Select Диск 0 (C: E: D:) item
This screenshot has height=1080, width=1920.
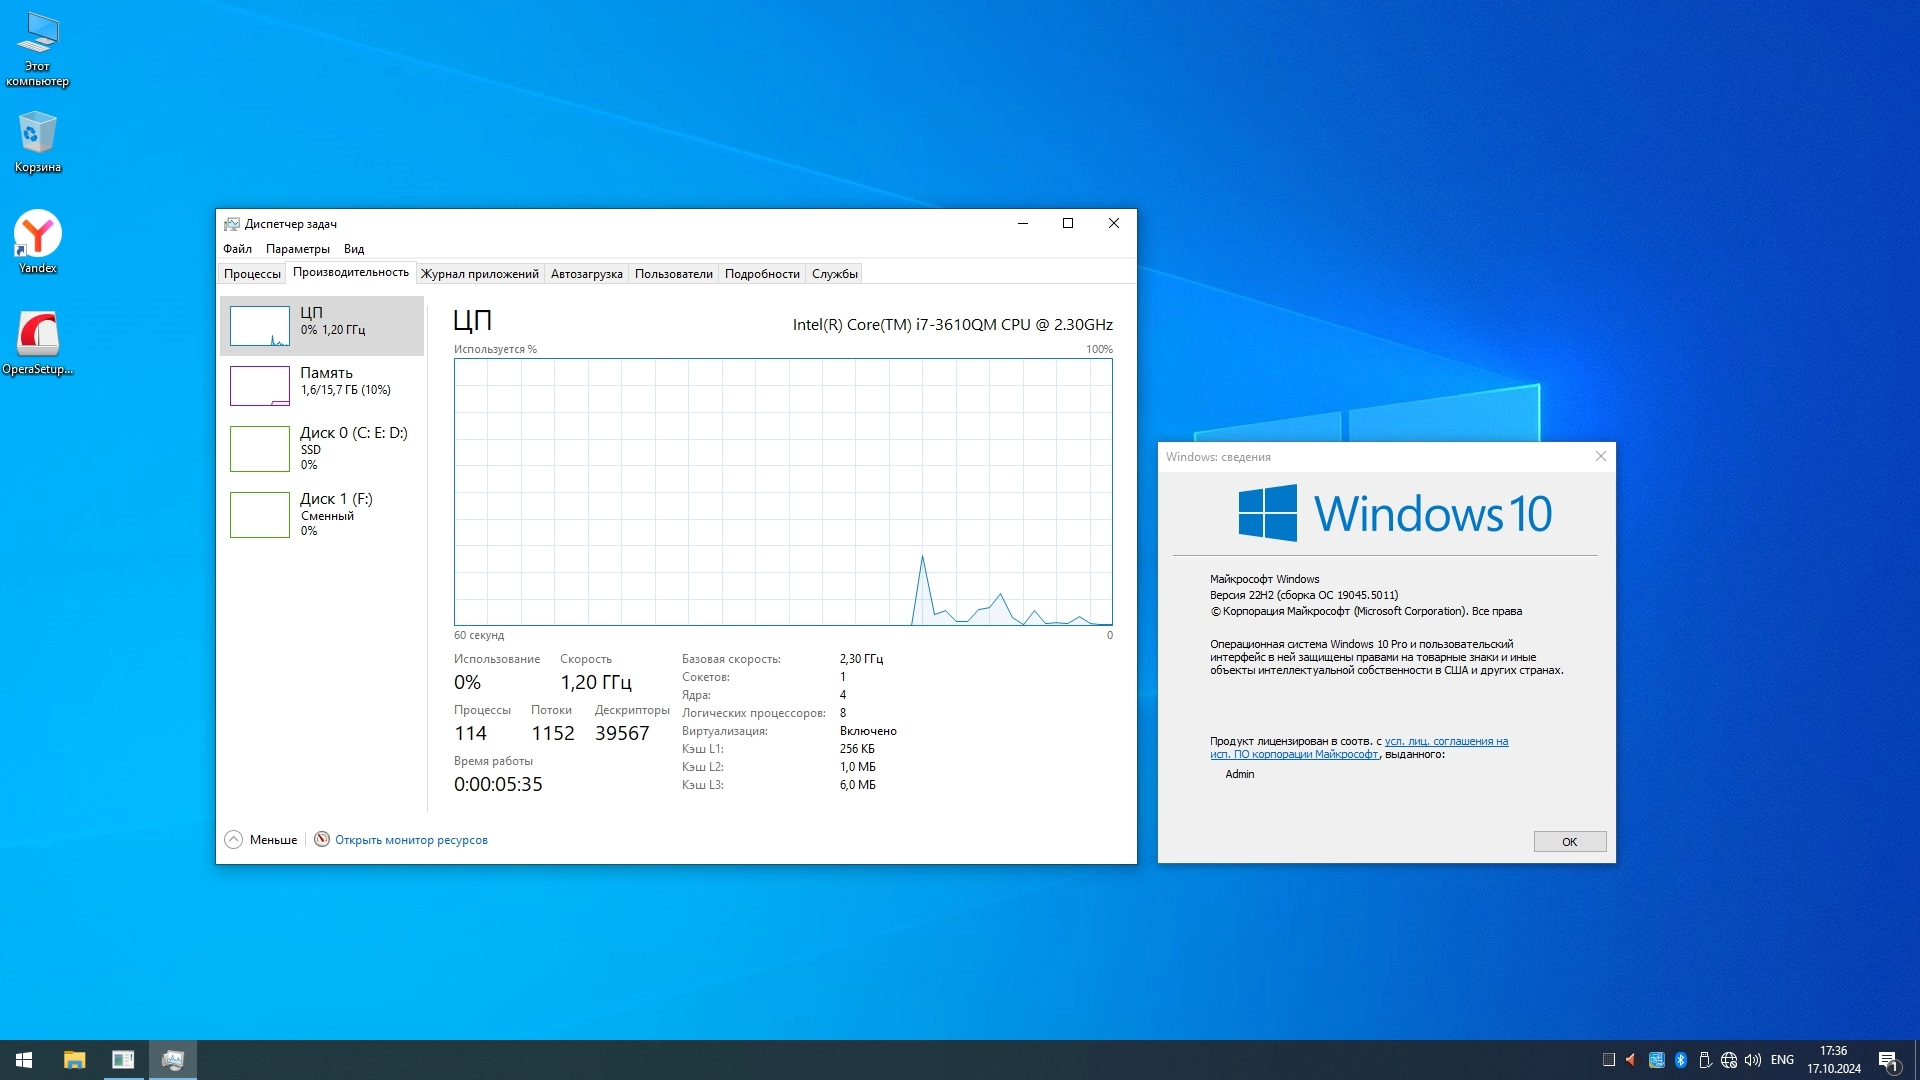tap(322, 448)
